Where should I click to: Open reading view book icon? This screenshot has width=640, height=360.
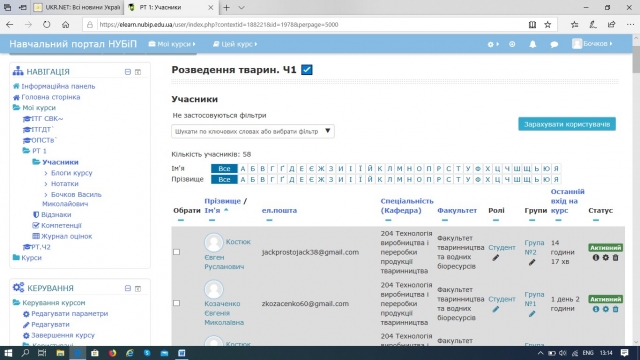(x=532, y=24)
